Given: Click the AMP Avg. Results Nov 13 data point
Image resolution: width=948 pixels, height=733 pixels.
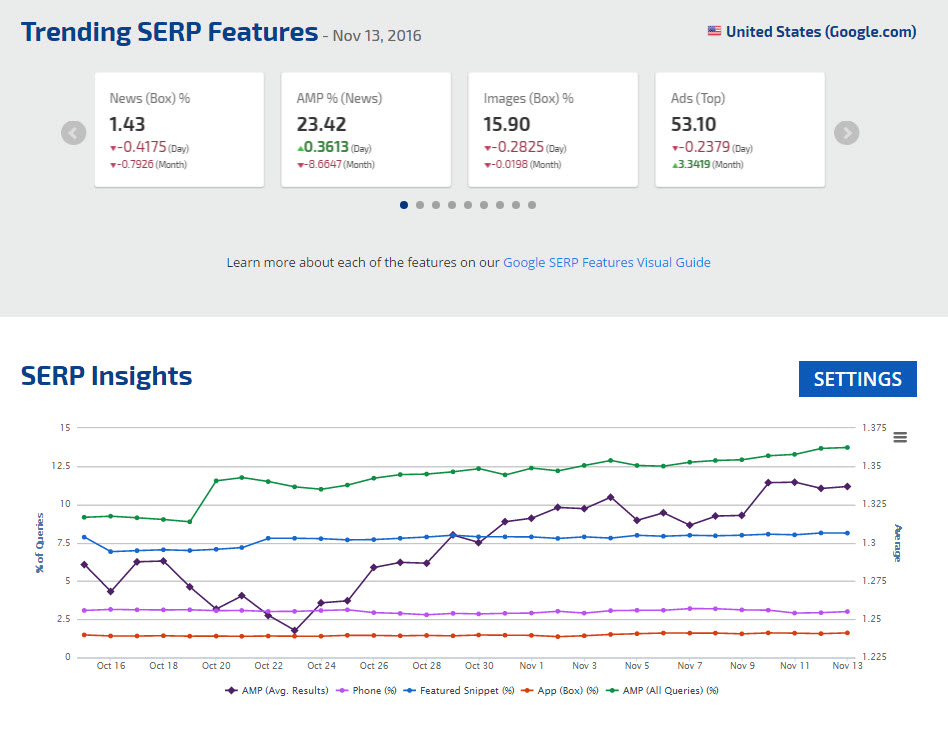Looking at the screenshot, I should 846,487.
